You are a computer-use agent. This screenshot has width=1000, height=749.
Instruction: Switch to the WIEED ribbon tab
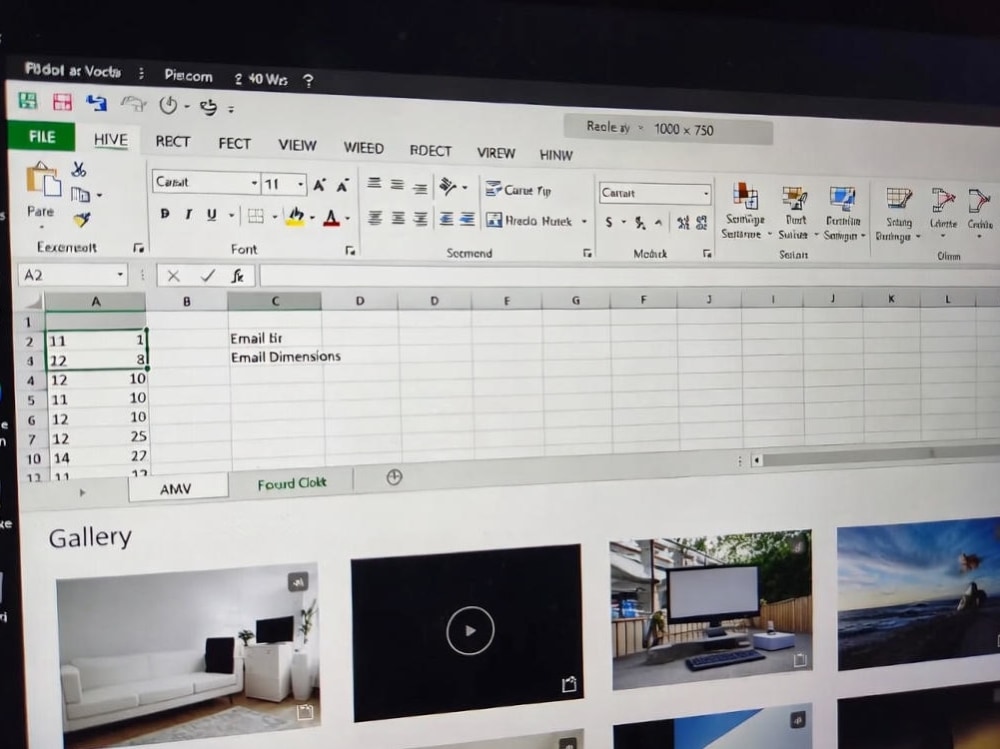click(x=364, y=148)
